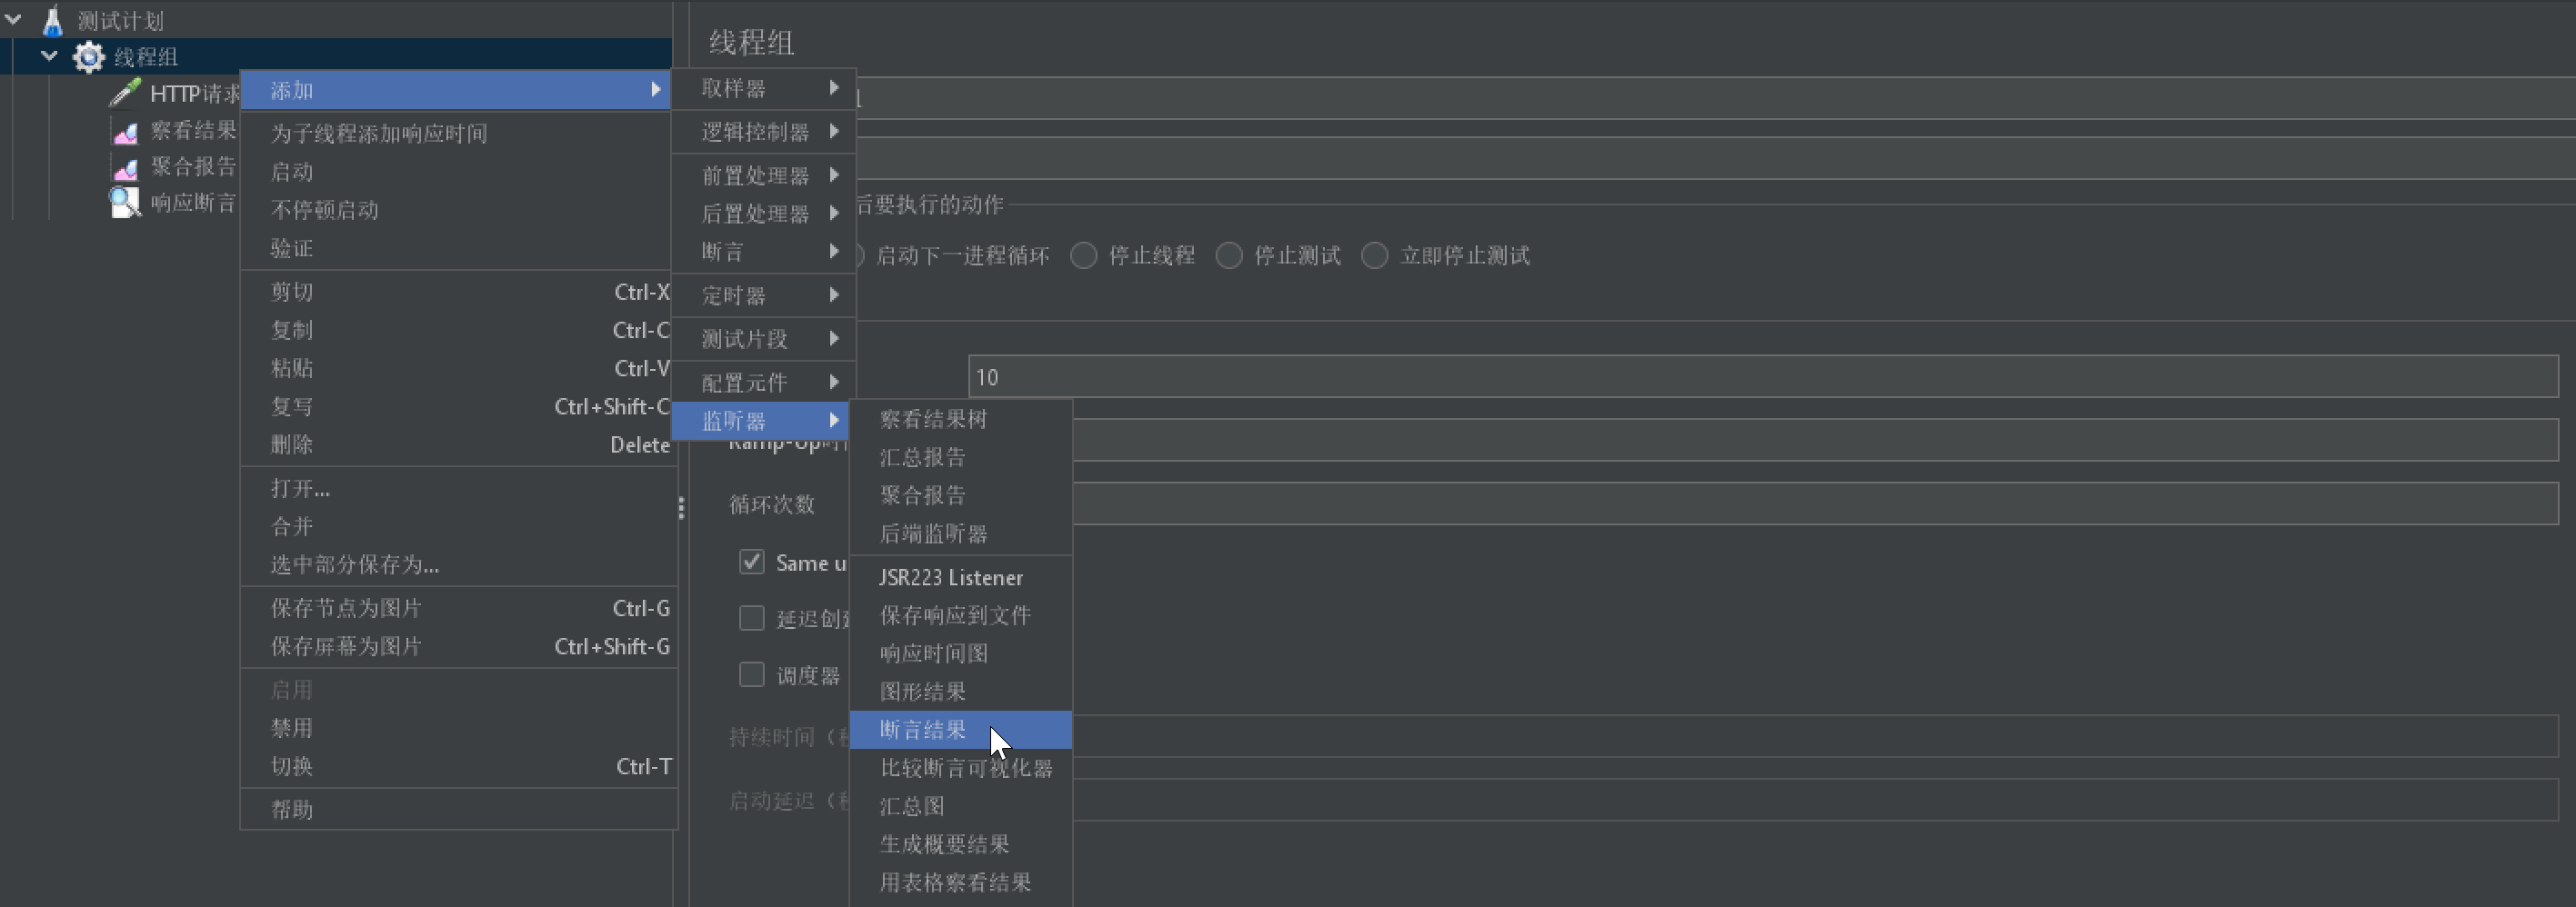This screenshot has width=2576, height=907.
Task: Collapse the 测试计划 tree node
Action: 14,20
